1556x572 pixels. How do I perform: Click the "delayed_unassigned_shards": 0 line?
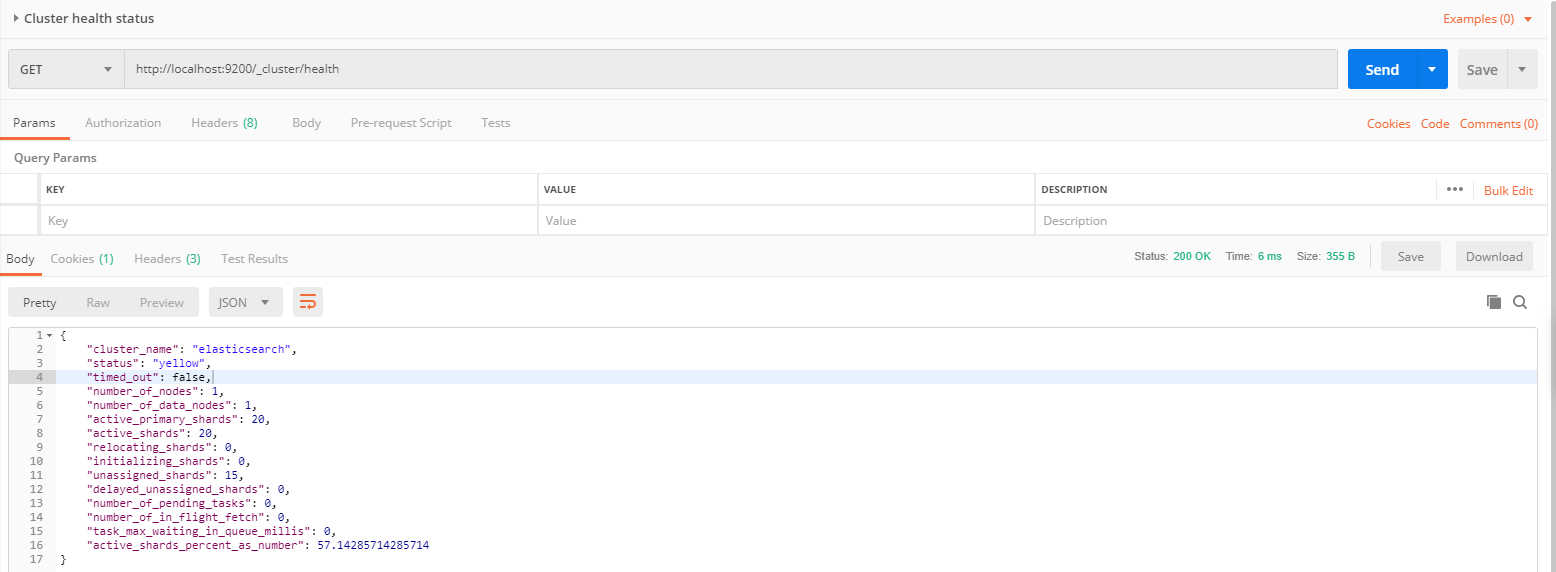point(188,489)
